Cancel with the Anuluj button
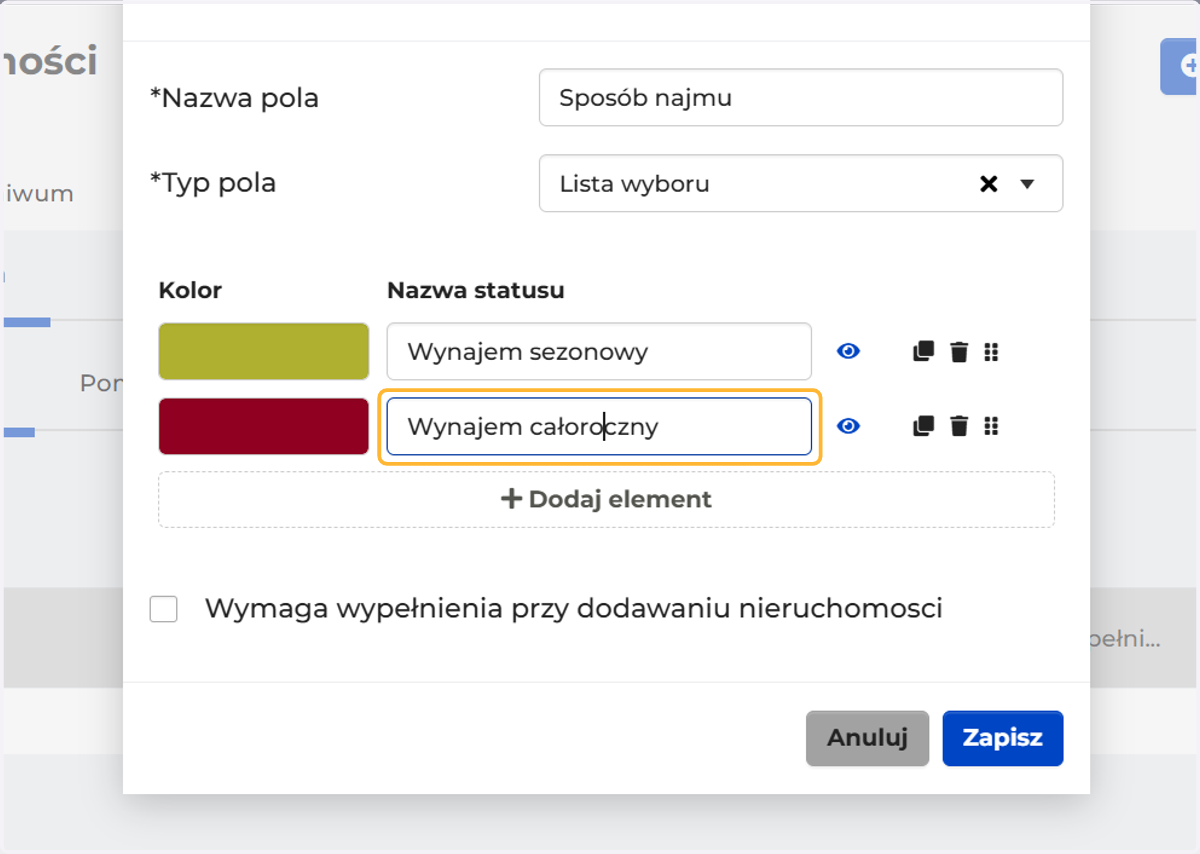 point(867,738)
